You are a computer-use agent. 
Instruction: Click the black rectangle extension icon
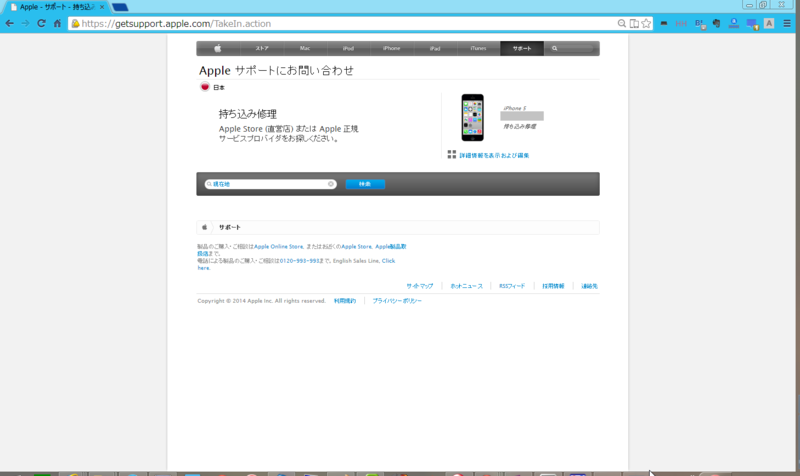click(x=664, y=23)
